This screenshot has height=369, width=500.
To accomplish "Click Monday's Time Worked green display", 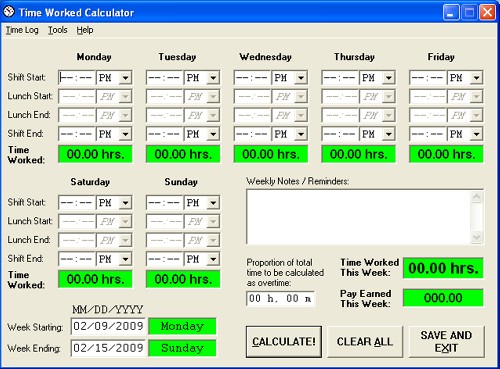I will (95, 154).
